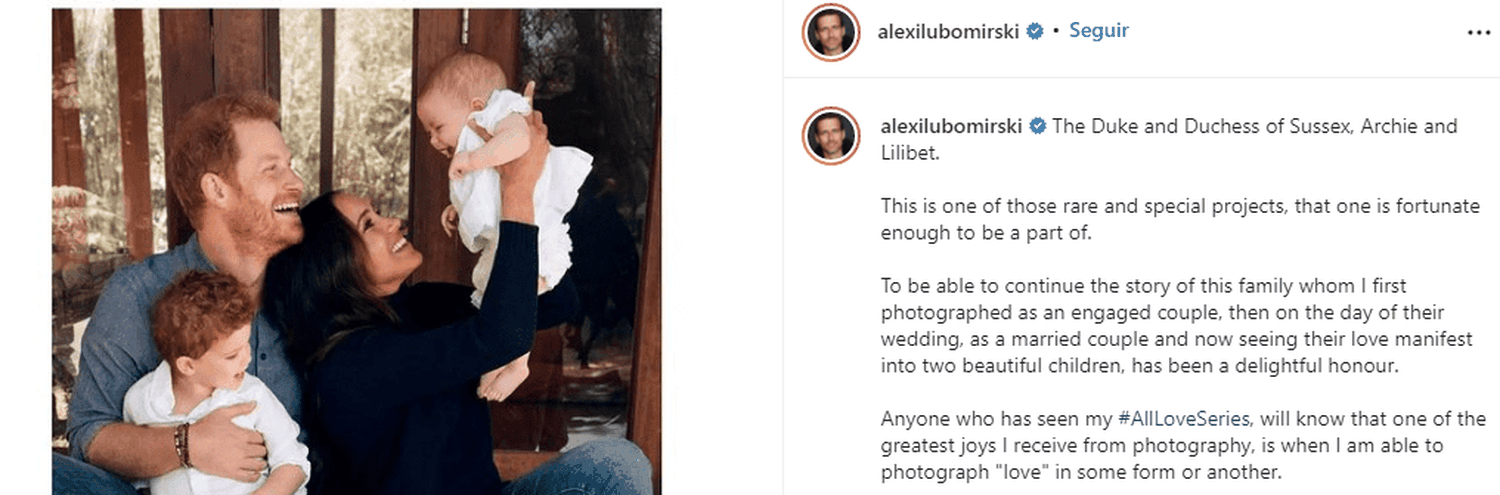Follow the account via the Seguir link
Image resolution: width=1500 pixels, height=495 pixels.
pyautogui.click(x=1099, y=30)
